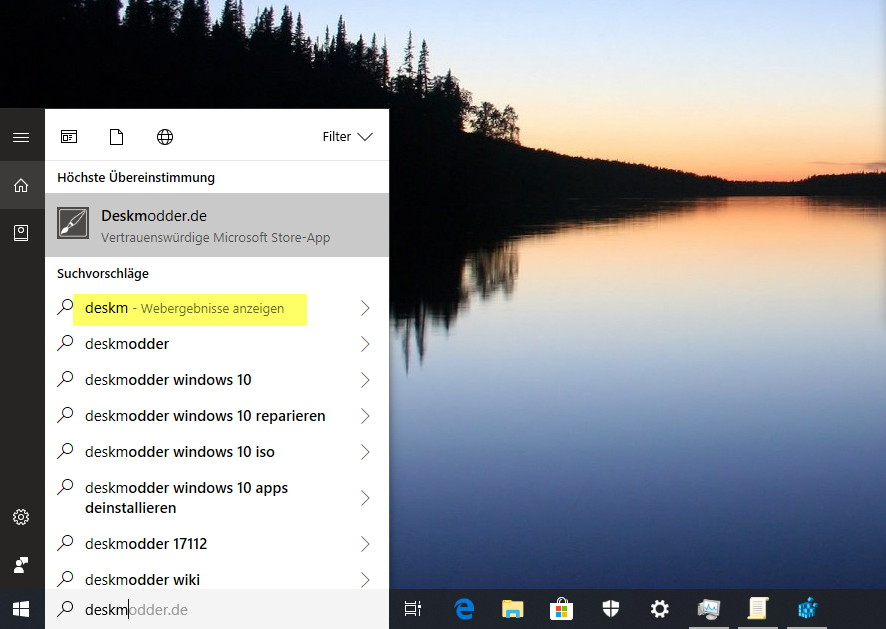Expand arrow for 'windows 10 reparieren' suggestion
Viewport: 886px width, 629px height.
(x=365, y=416)
